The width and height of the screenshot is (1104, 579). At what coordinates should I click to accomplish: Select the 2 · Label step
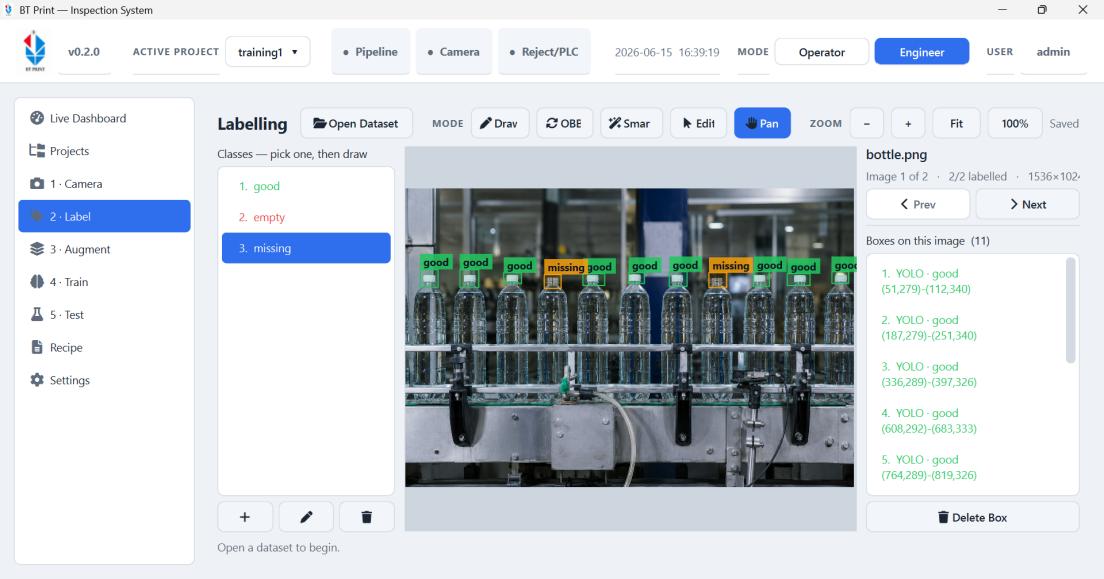[104, 216]
